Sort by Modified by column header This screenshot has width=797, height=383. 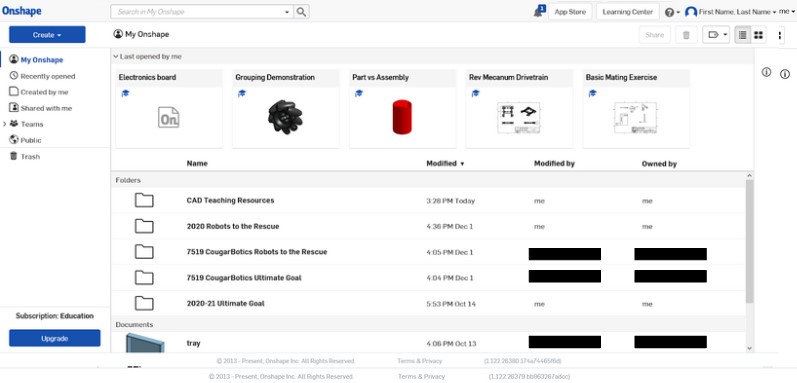pos(554,164)
